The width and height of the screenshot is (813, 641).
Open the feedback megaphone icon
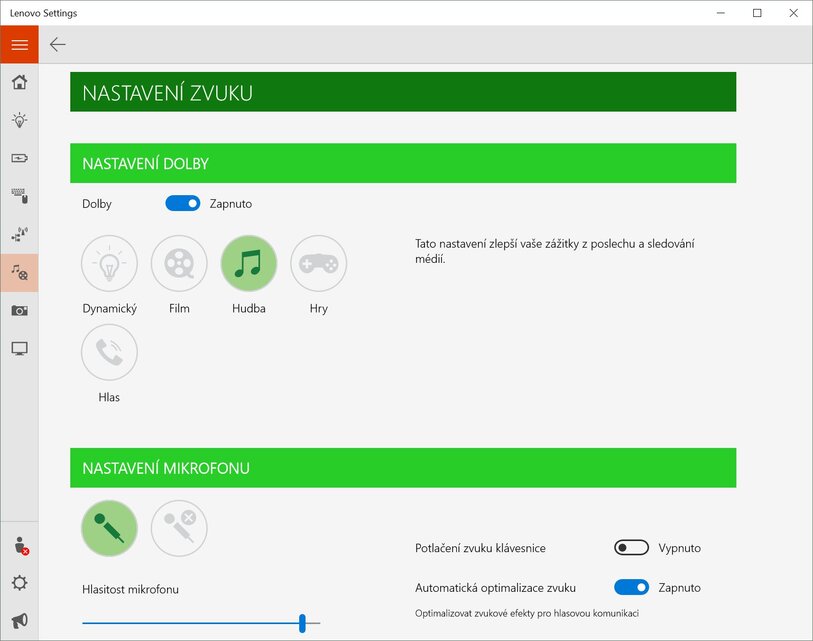(x=19, y=621)
